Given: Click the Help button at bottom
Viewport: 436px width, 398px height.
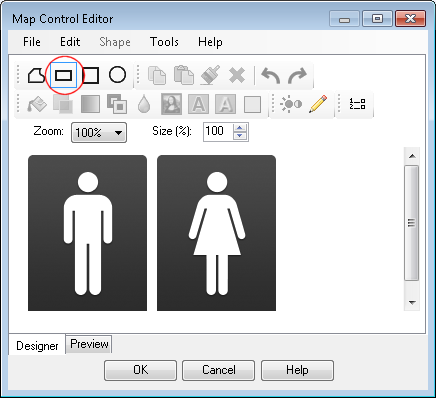Looking at the screenshot, I should pyautogui.click(x=297, y=370).
